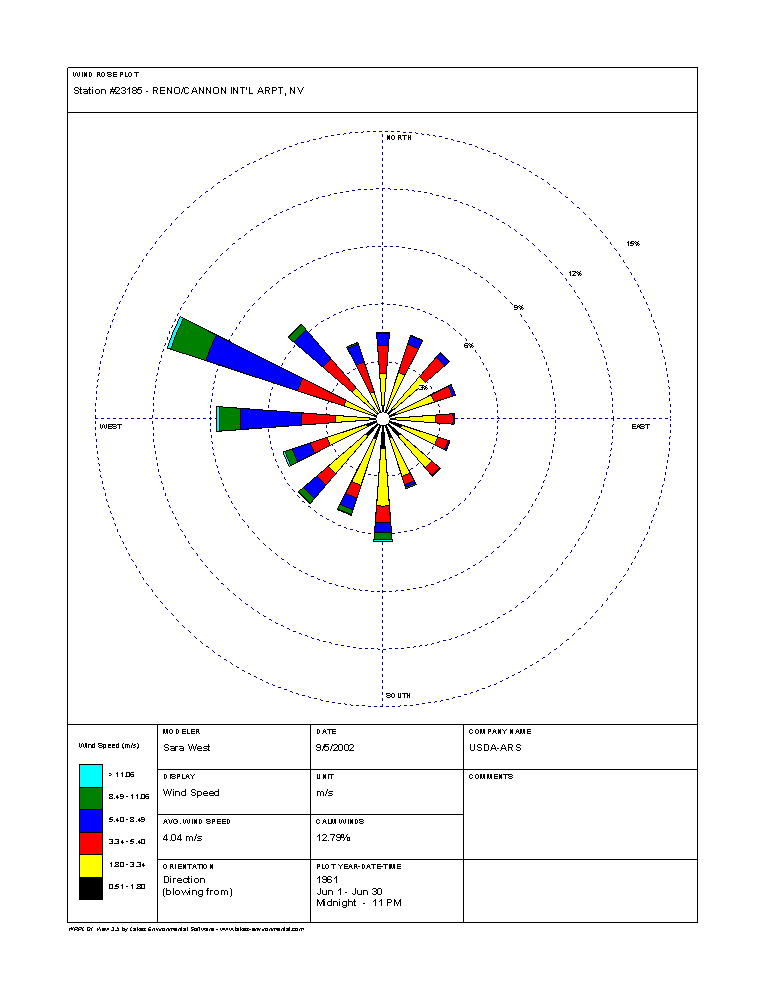The width and height of the screenshot is (765, 990).
Task: Click the blue 5.40-8.49 legend swatch
Action: pyautogui.click(x=91, y=821)
